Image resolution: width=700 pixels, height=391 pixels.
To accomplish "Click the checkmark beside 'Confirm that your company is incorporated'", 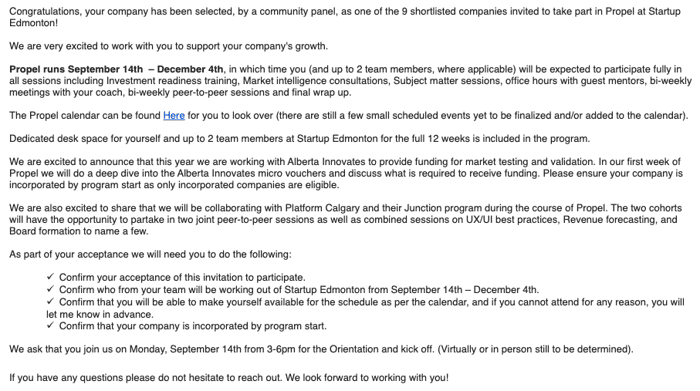I will (x=50, y=325).
